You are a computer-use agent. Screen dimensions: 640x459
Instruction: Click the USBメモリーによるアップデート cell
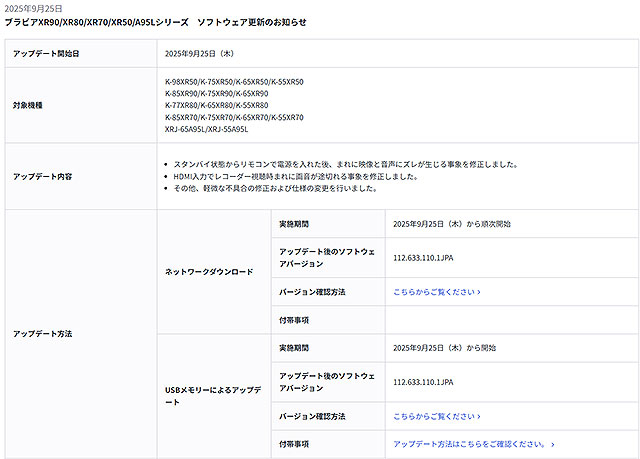click(x=213, y=396)
